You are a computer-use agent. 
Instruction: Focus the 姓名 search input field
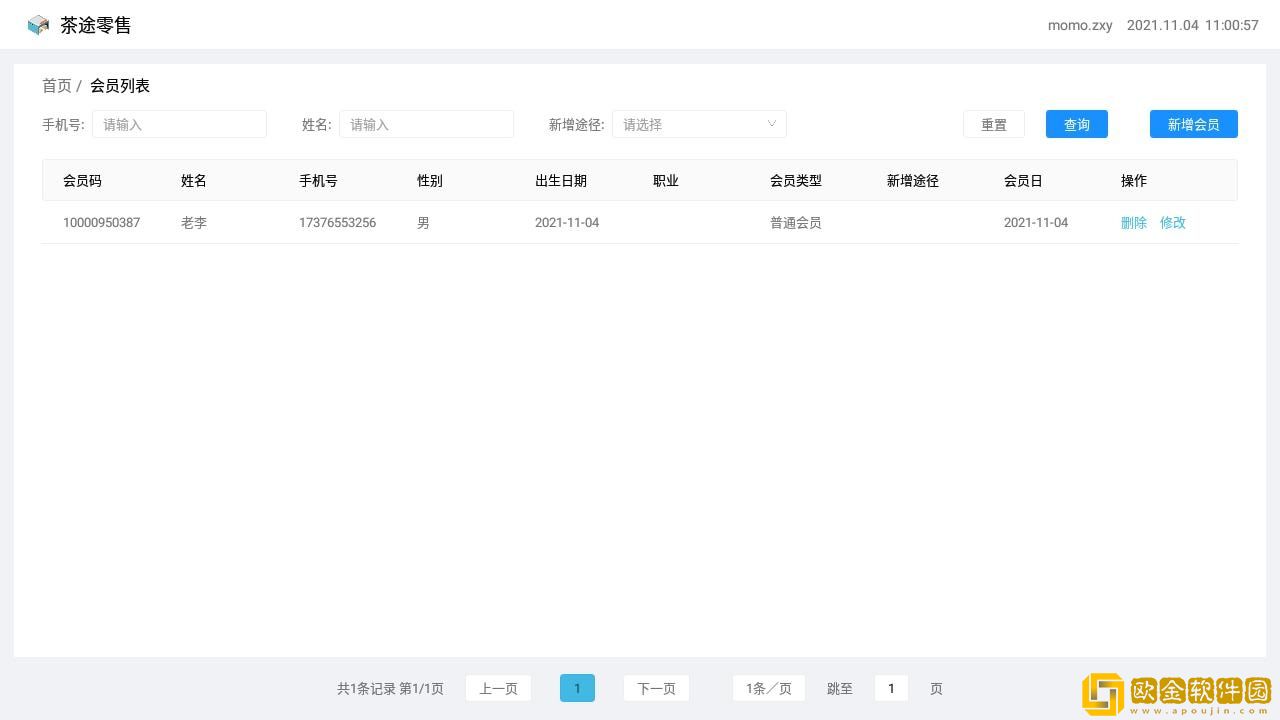tap(426, 124)
